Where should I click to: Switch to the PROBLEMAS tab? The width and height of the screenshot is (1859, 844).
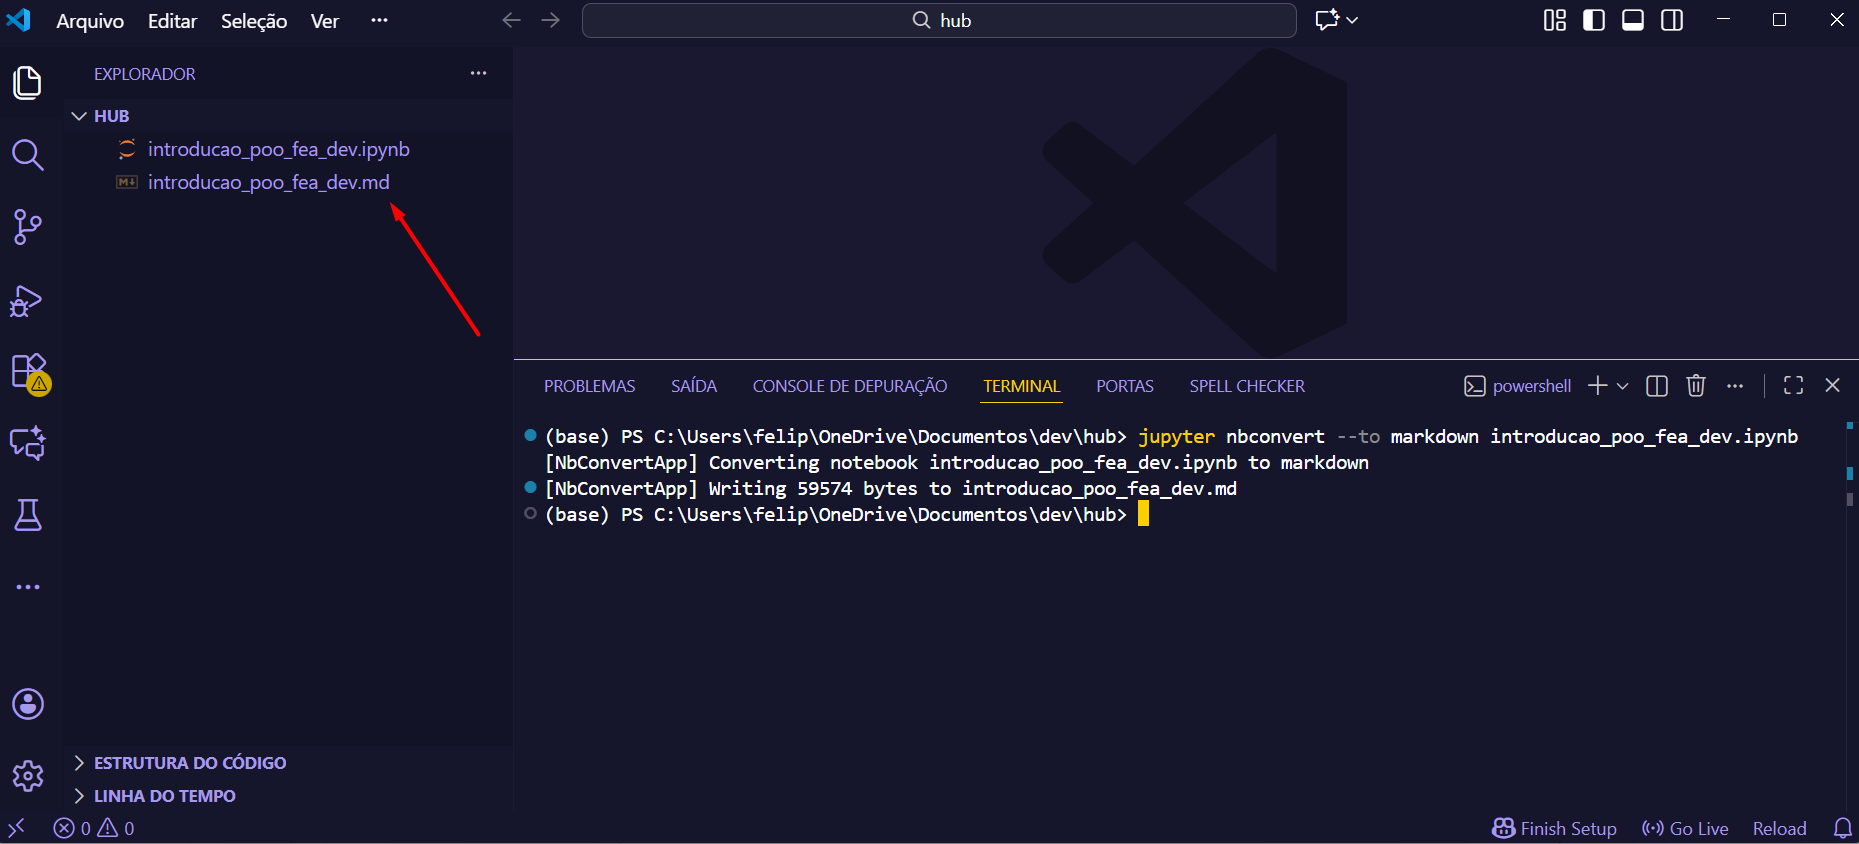(x=589, y=386)
